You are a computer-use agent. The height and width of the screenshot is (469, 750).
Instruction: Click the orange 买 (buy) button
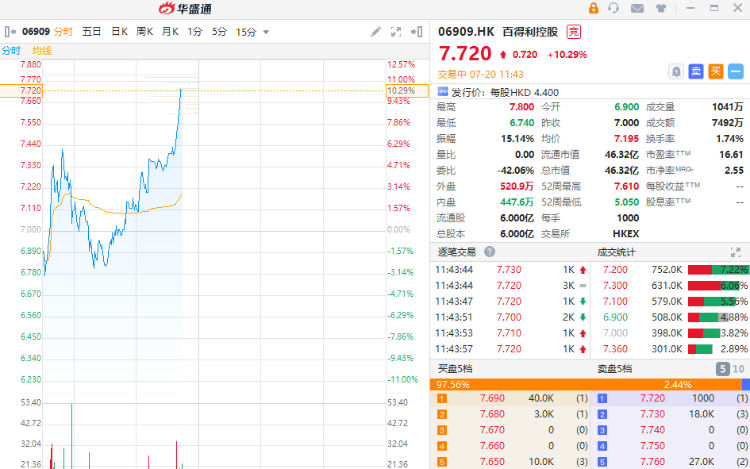[716, 72]
